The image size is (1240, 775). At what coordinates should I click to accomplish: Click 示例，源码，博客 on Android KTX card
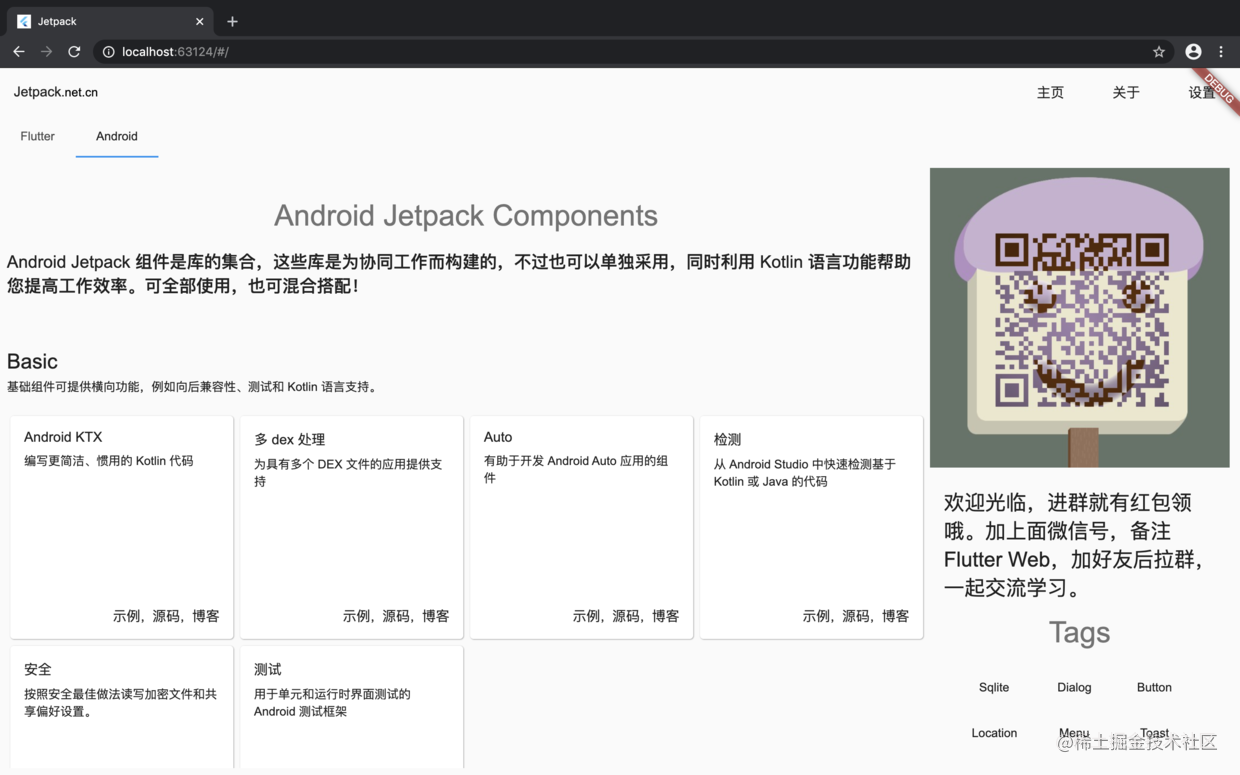(166, 616)
